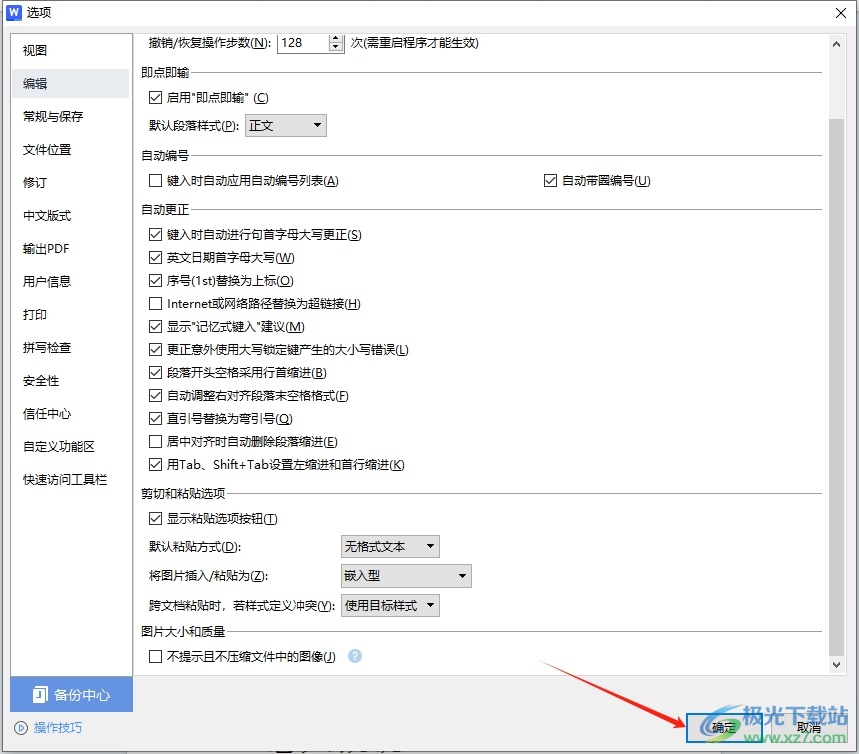The height and width of the screenshot is (754, 859).
Task: Cancel changes with the 取消 button
Action: pyautogui.click(x=808, y=728)
